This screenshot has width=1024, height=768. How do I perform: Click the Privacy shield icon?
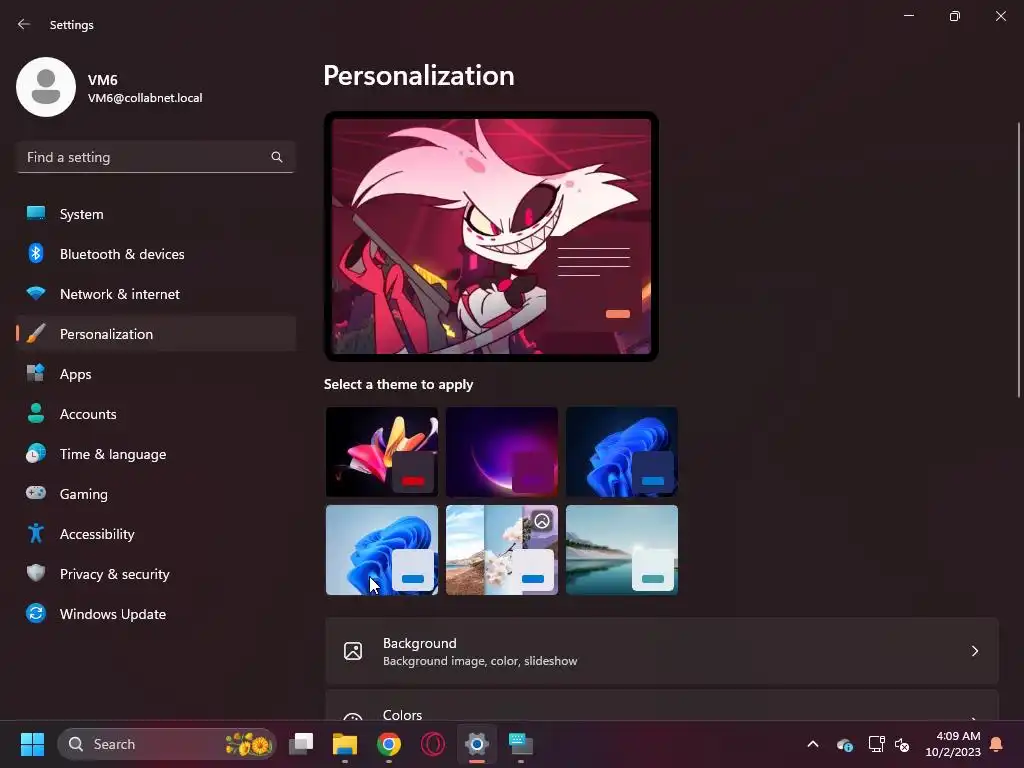click(36, 573)
